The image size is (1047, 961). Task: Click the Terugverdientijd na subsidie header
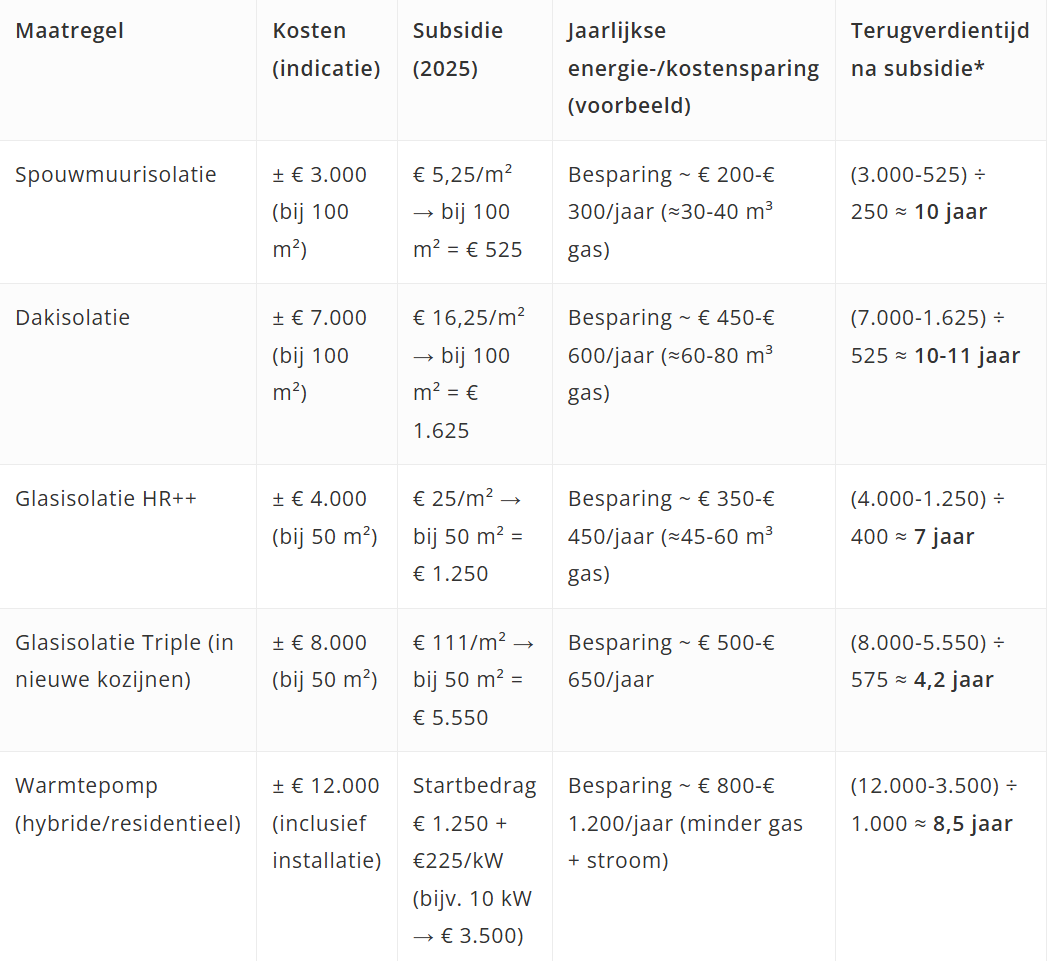(x=939, y=50)
